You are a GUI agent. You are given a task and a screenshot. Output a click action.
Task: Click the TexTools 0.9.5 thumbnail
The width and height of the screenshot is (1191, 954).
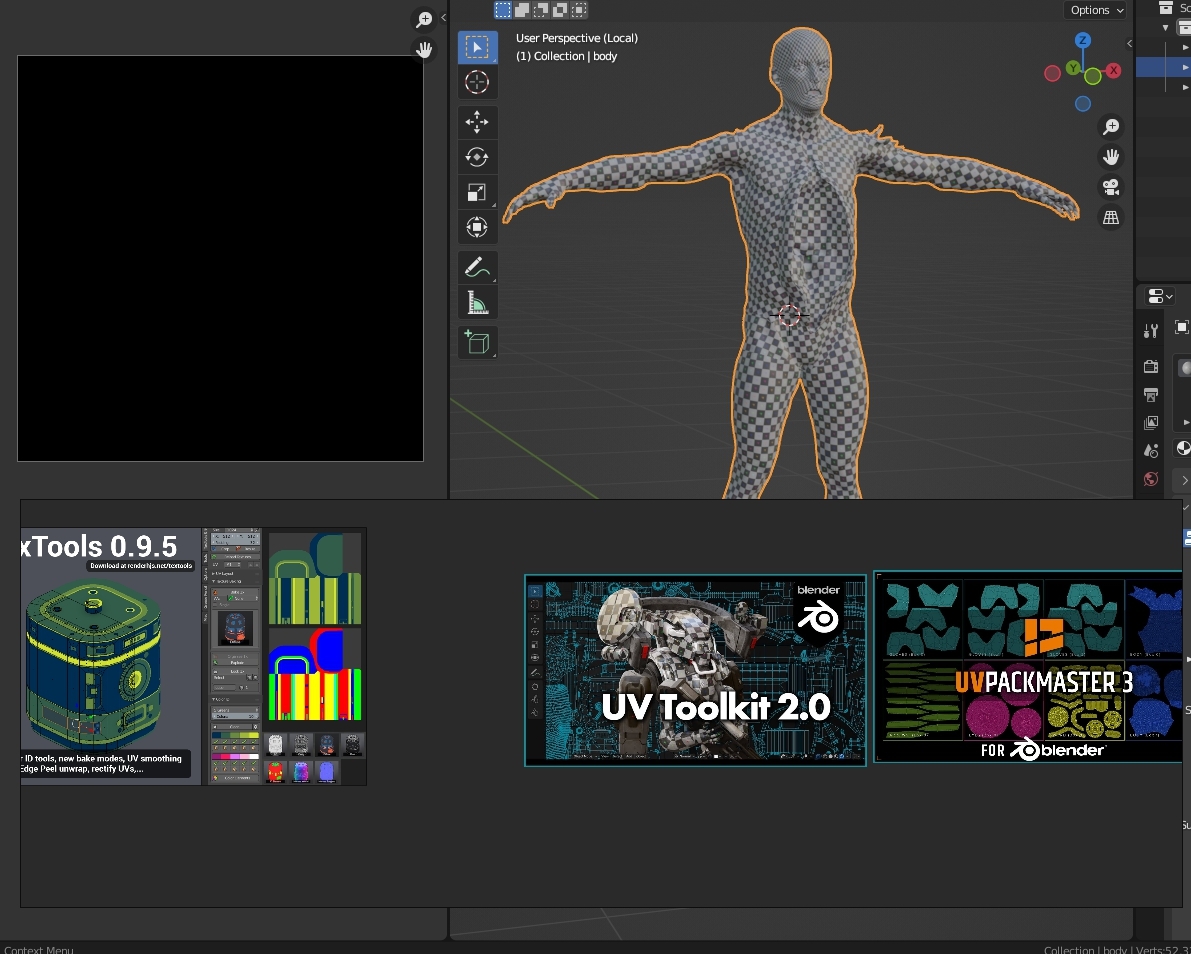pyautogui.click(x=194, y=656)
